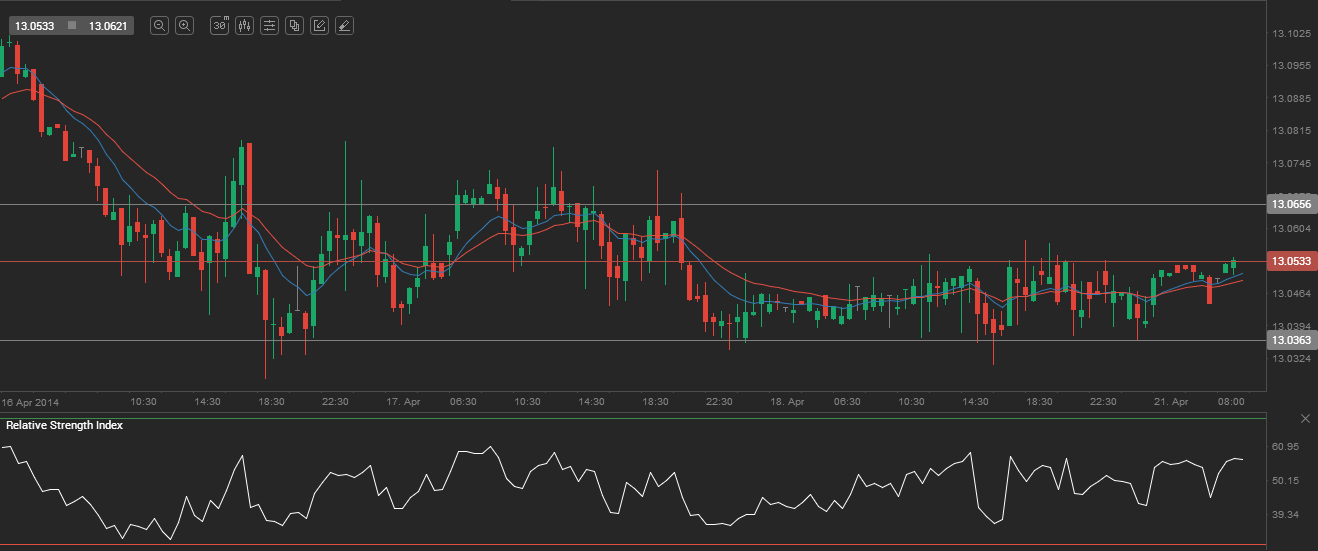
Task: Select the eraser tool
Action: 344,26
